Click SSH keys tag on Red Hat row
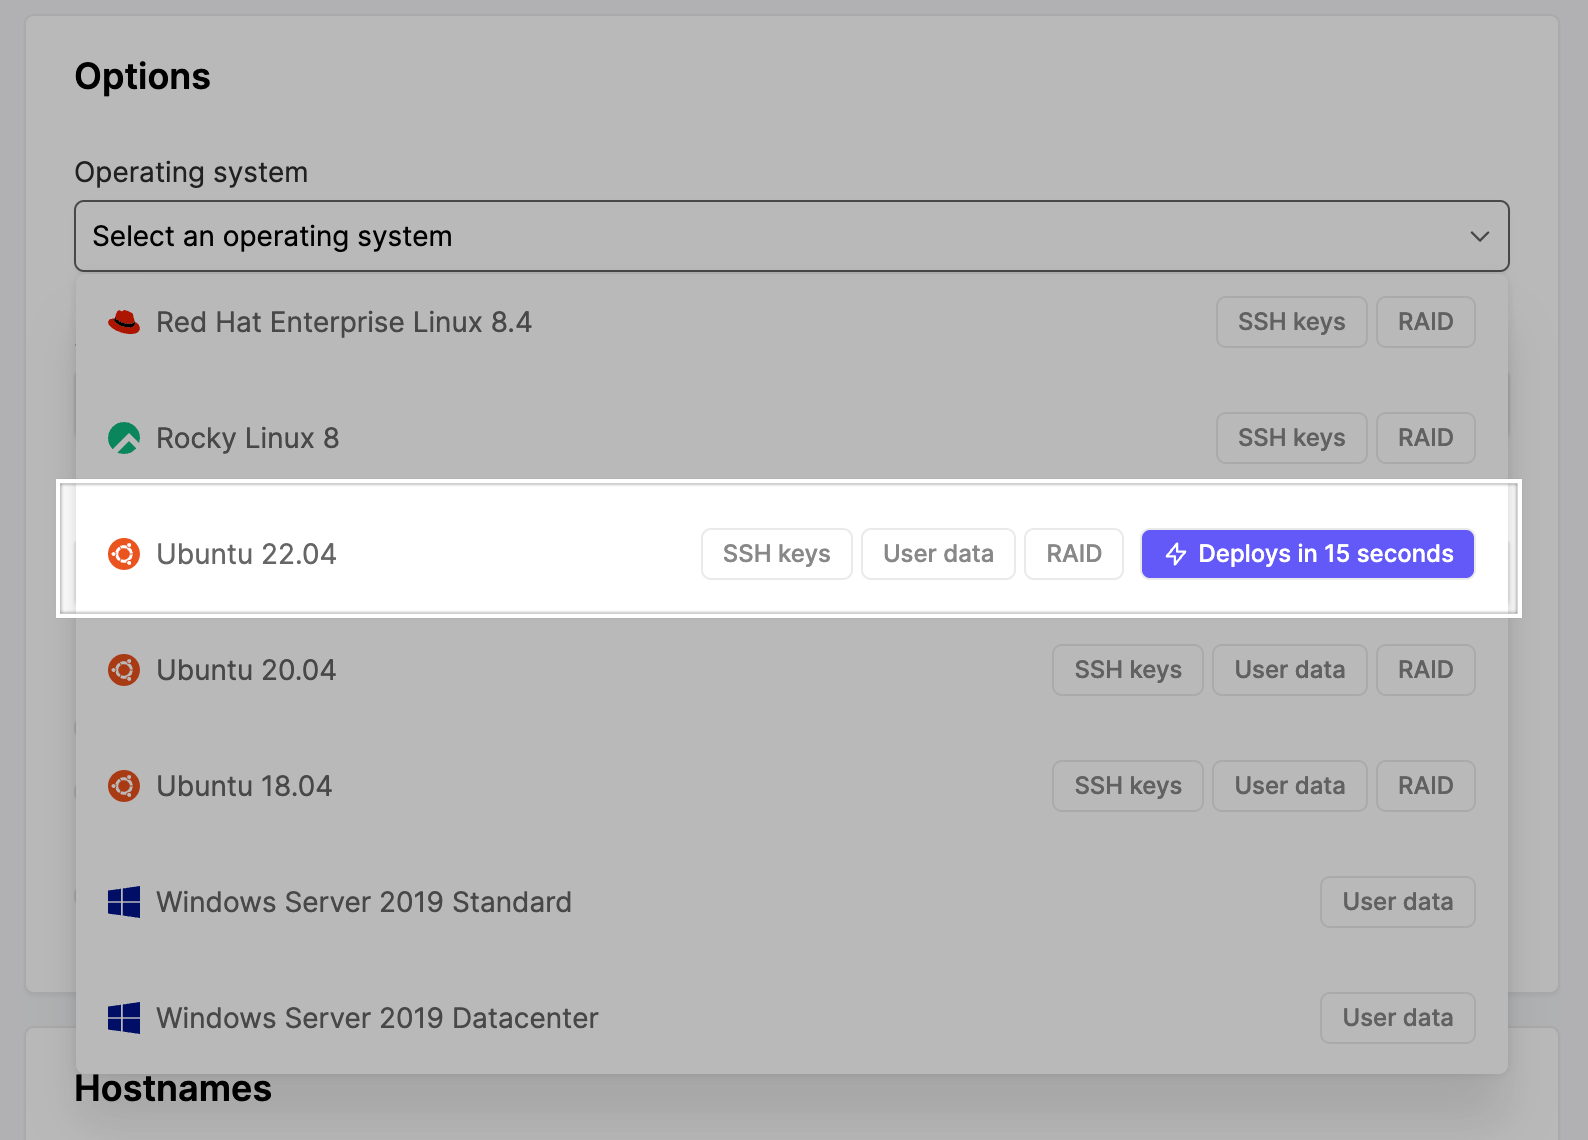Screen dimensions: 1588x1140 pos(1292,322)
